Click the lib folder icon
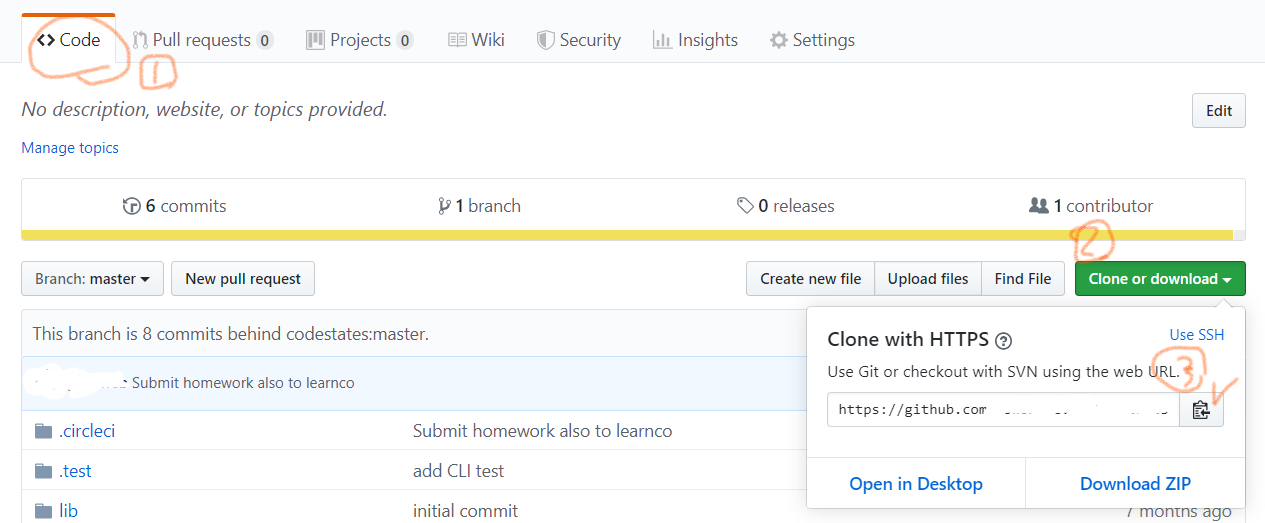Image resolution: width=1265 pixels, height=523 pixels. coord(43,511)
